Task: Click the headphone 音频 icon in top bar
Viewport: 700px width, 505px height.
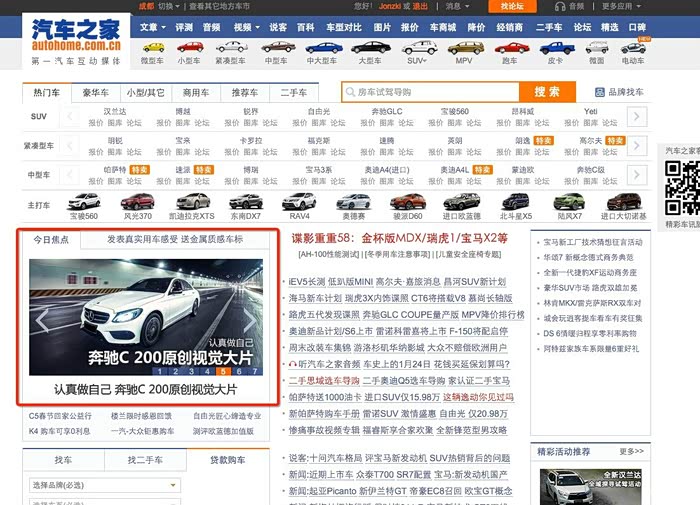Action: [x=560, y=6]
